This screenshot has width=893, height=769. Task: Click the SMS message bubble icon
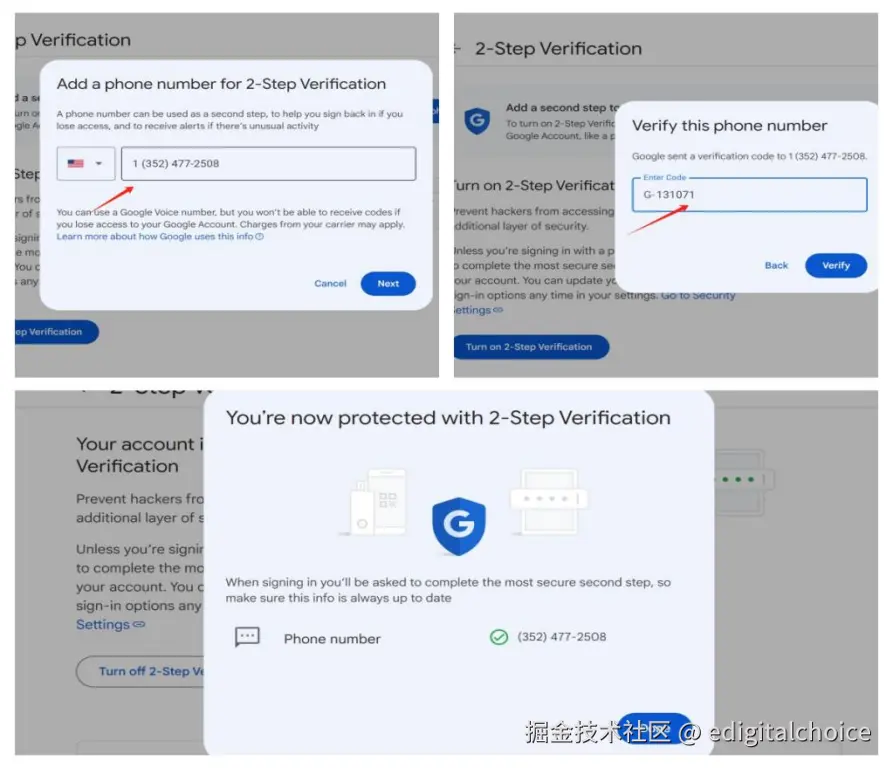tap(247, 637)
